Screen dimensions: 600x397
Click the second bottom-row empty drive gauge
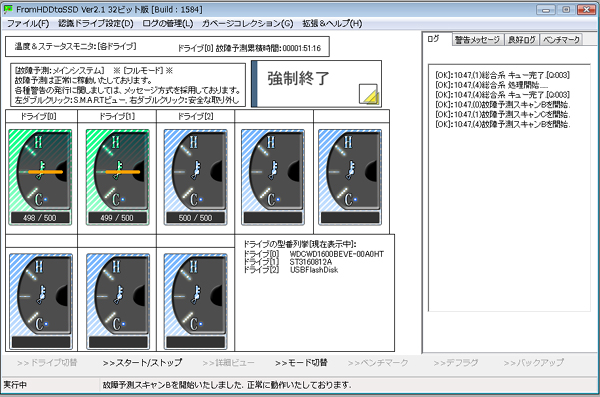118,301
